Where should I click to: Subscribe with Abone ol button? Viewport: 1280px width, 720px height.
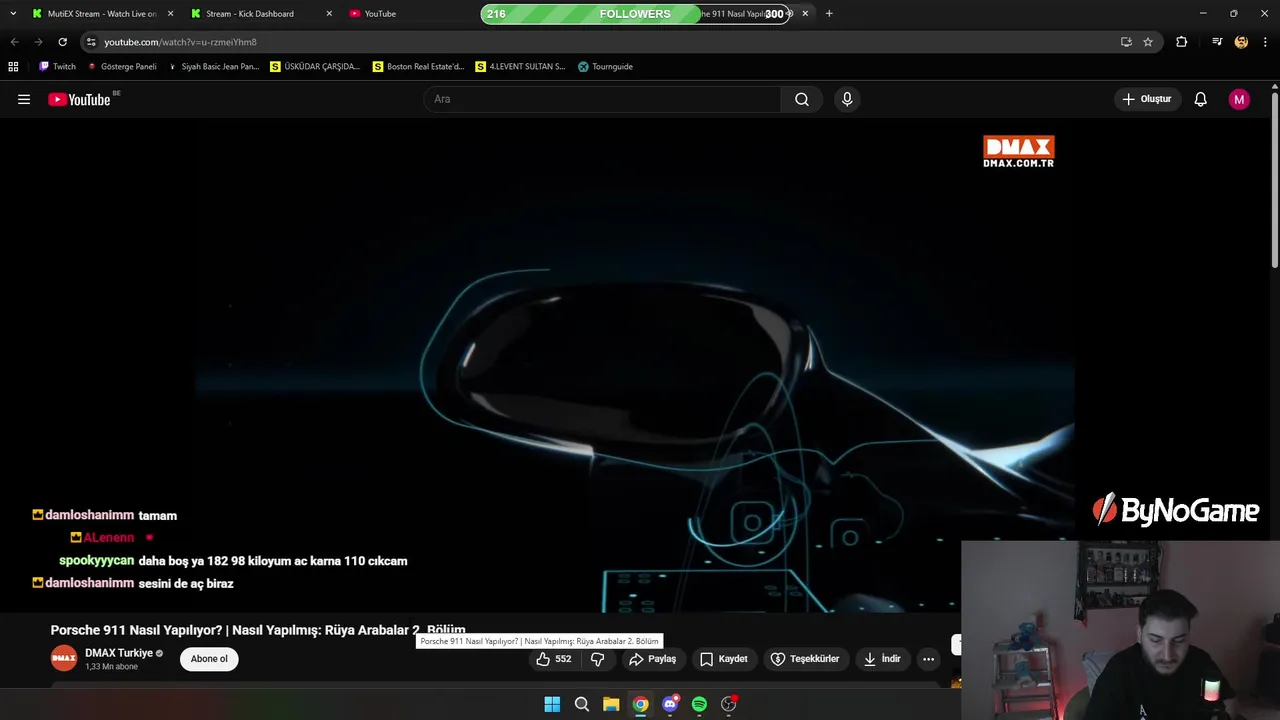209,659
